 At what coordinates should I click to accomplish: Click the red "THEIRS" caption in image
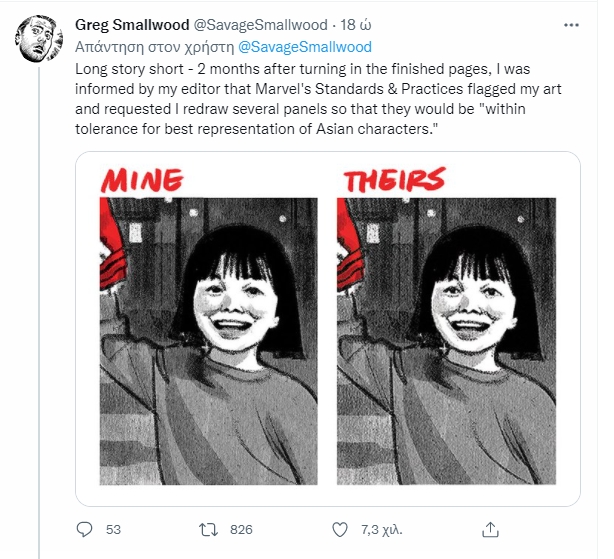click(393, 180)
